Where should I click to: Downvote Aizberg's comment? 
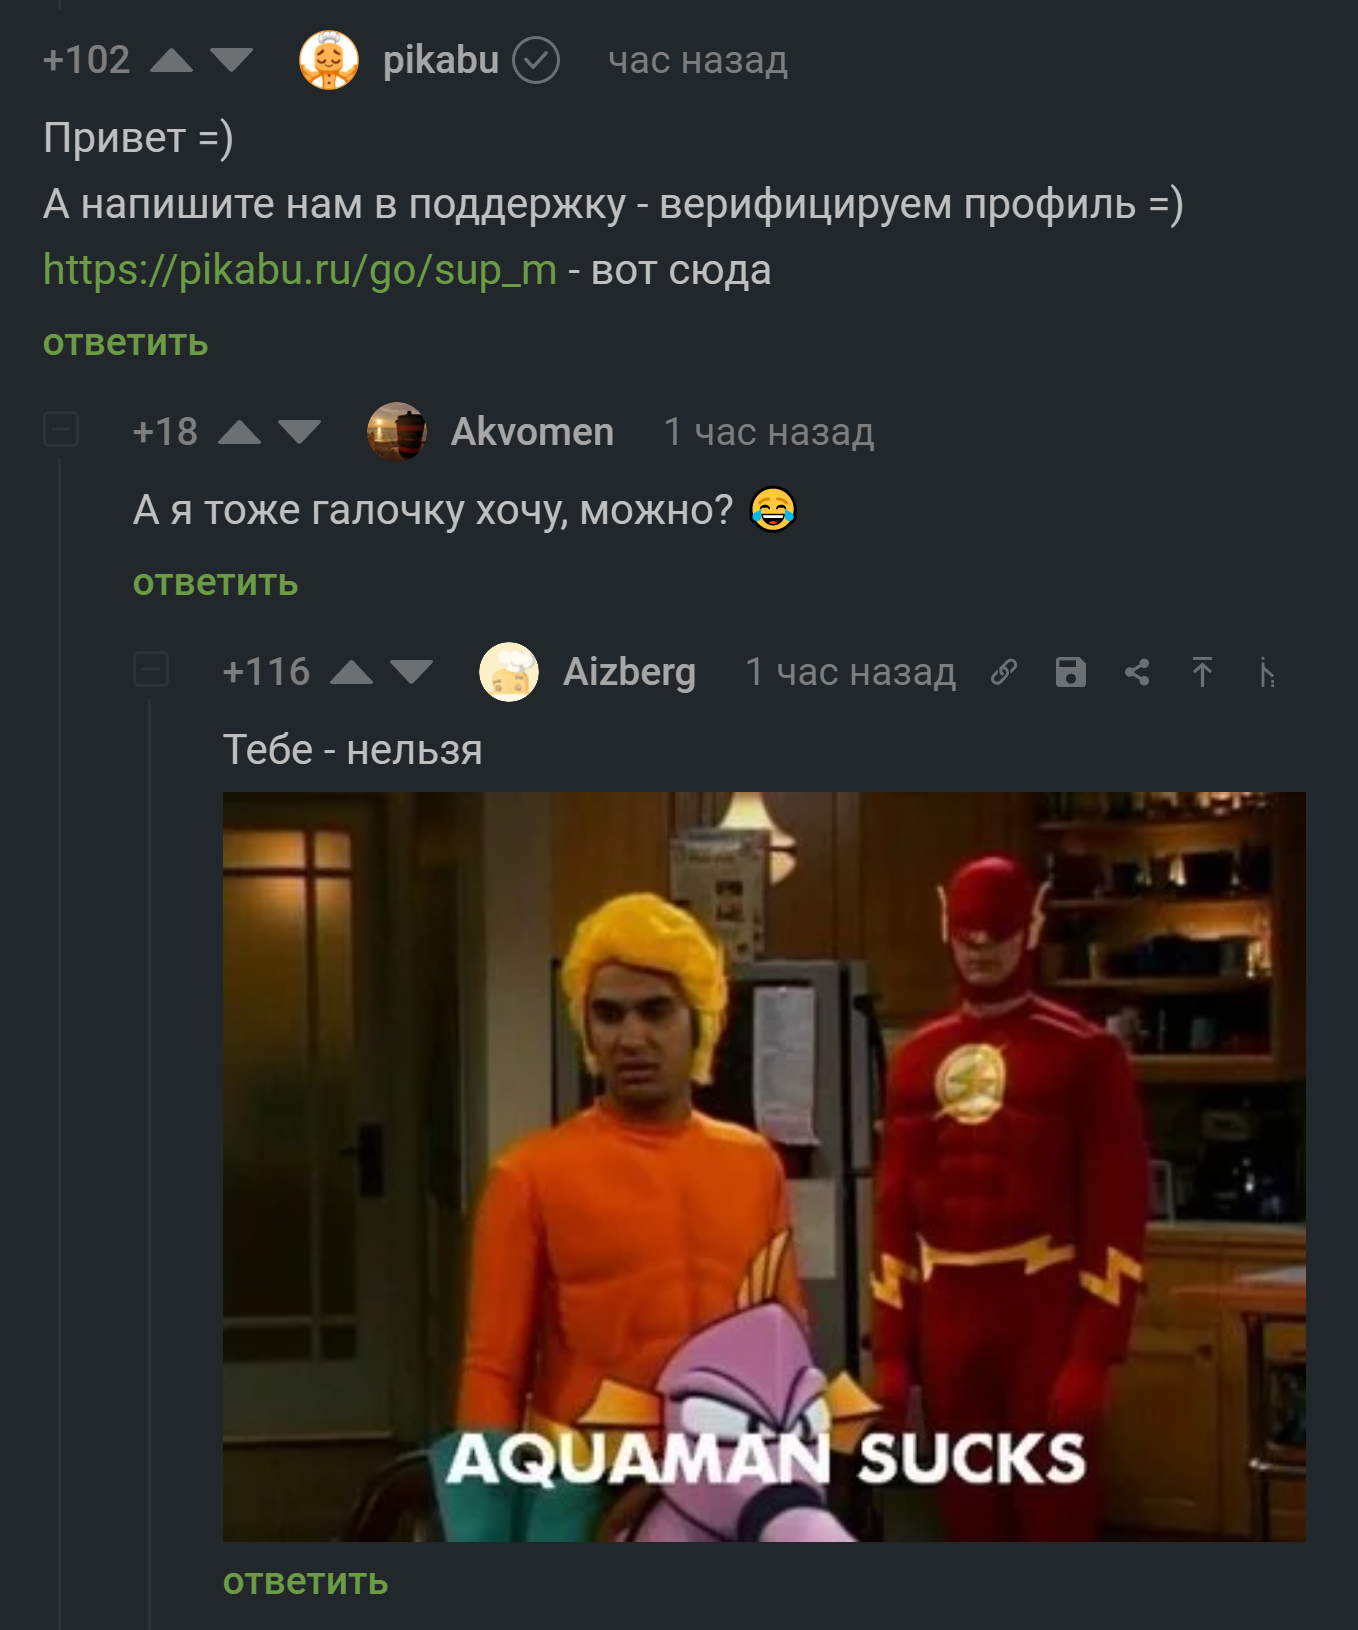pyautogui.click(x=411, y=672)
